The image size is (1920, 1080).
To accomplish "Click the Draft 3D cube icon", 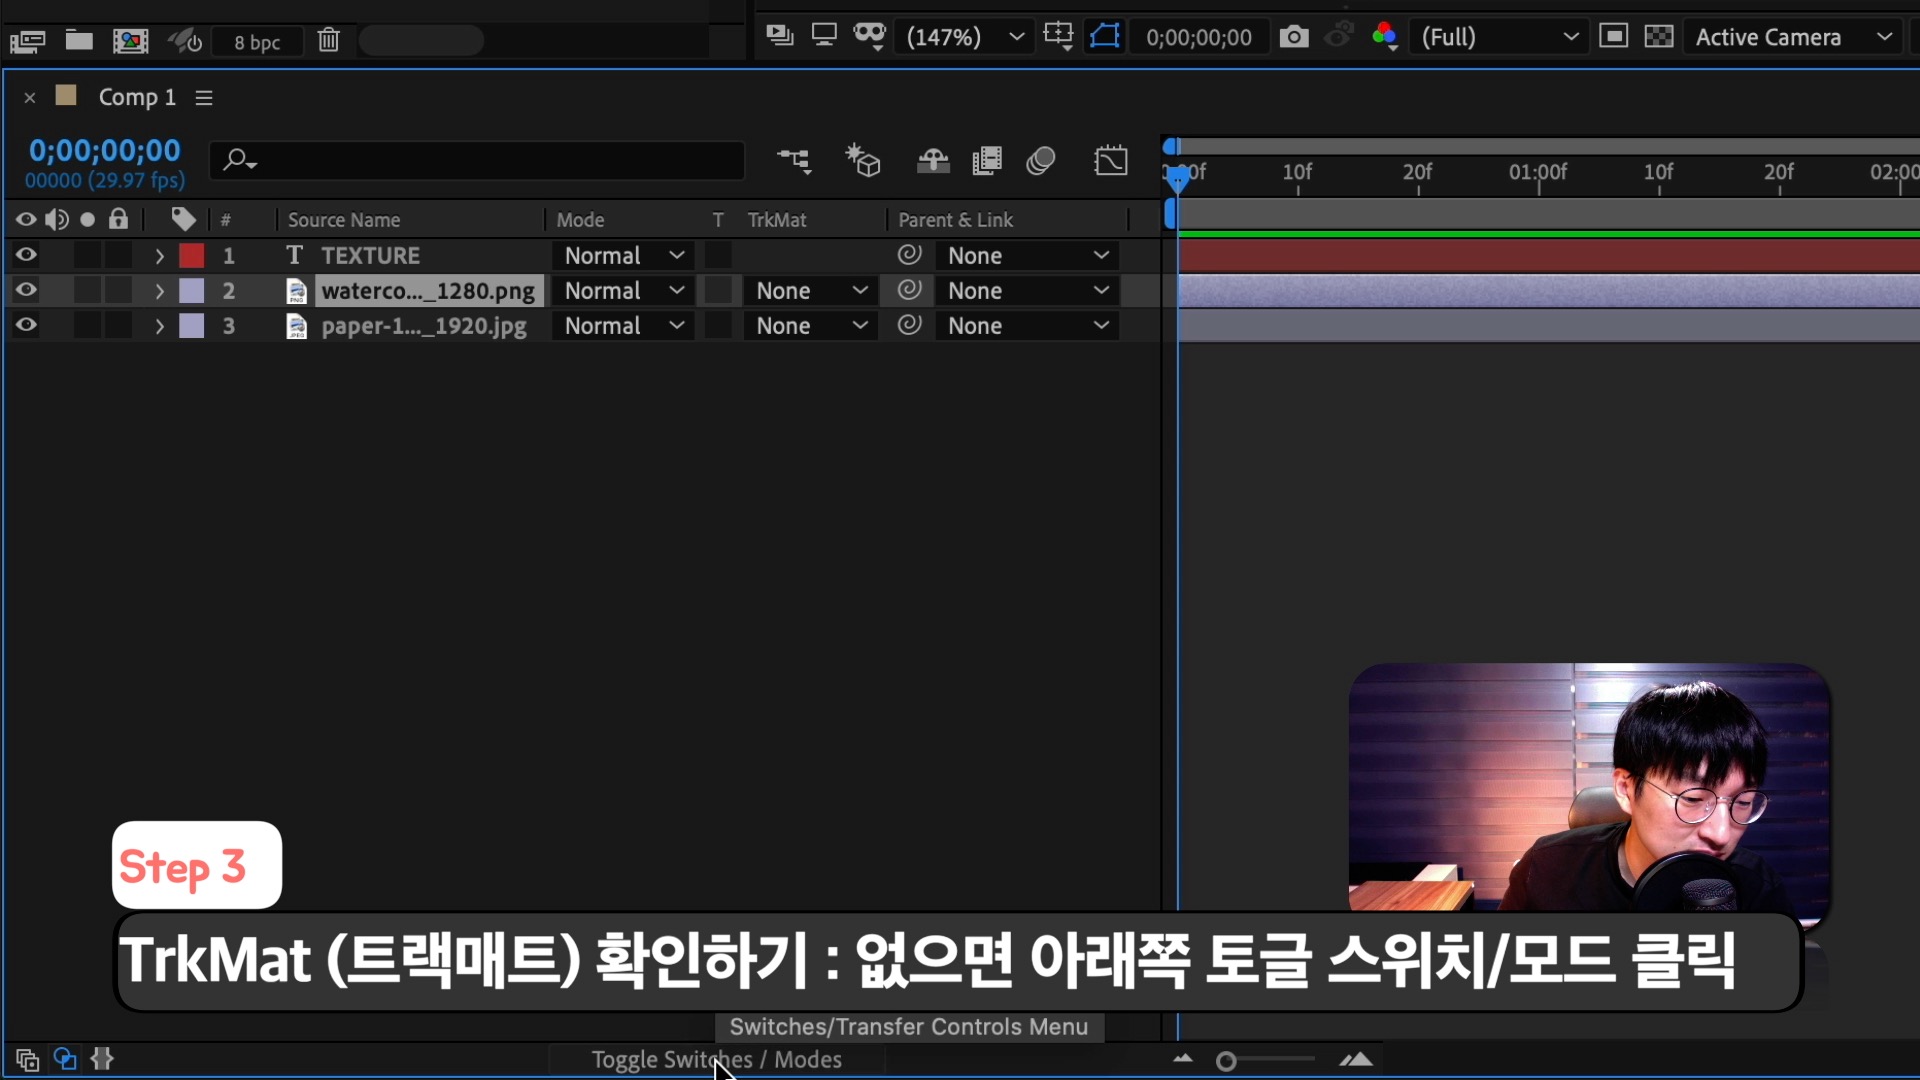I will tap(863, 161).
